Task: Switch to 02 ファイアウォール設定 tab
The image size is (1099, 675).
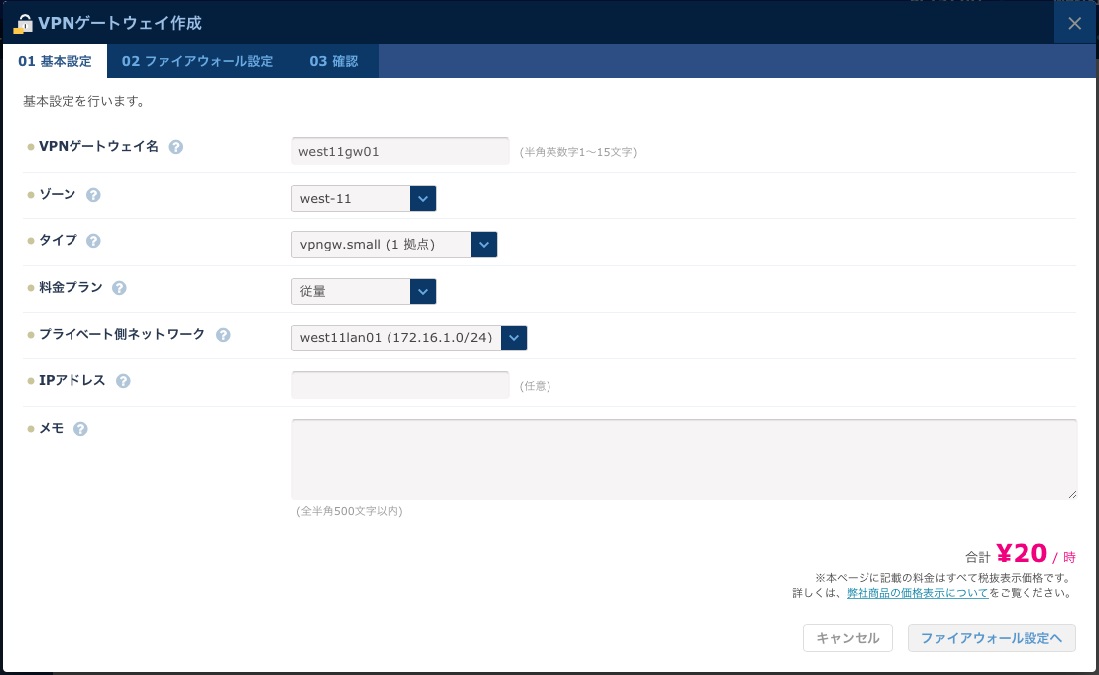Action: [197, 61]
